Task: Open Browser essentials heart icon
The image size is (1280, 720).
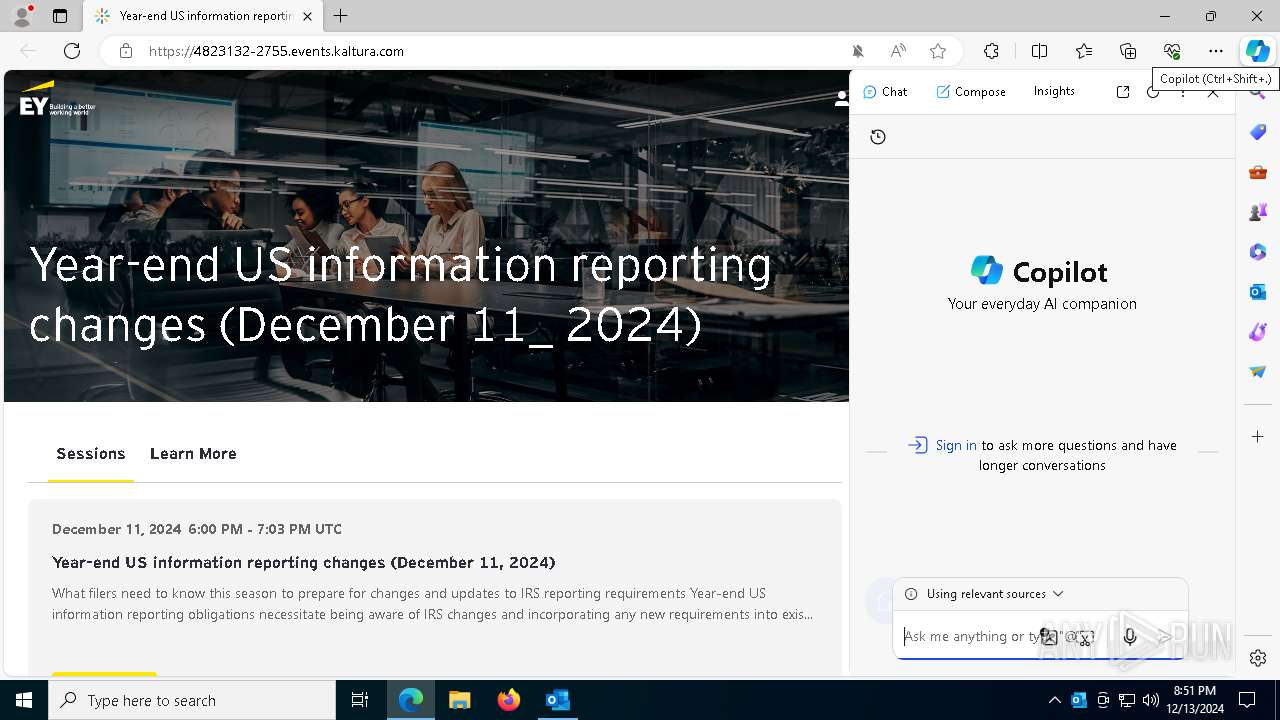Action: [1172, 51]
